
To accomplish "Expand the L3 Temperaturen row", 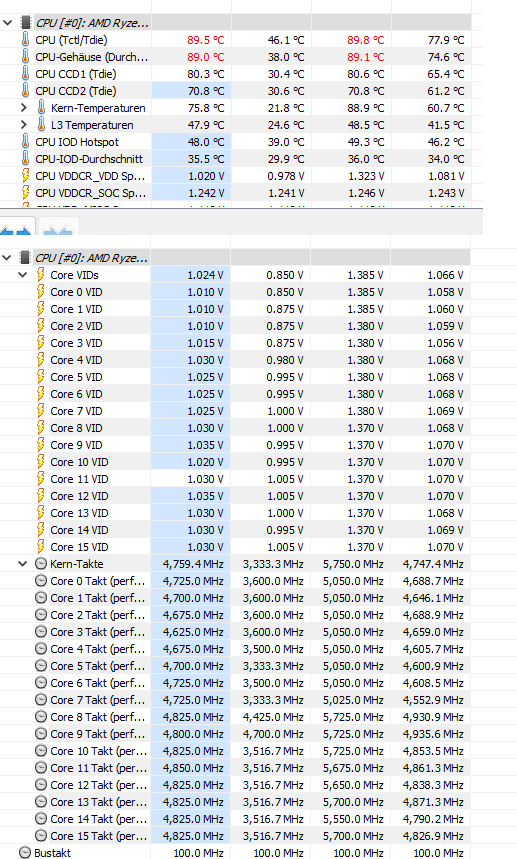I will tap(24, 125).
